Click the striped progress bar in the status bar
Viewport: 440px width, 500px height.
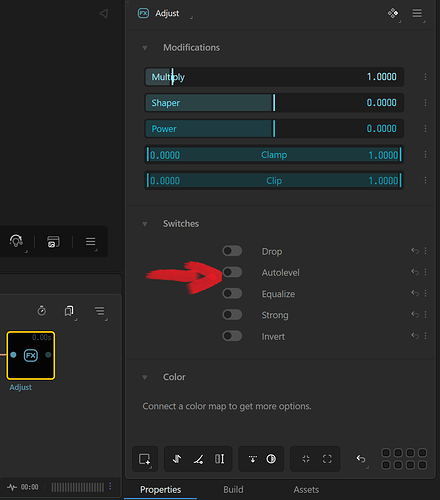[x=78, y=487]
